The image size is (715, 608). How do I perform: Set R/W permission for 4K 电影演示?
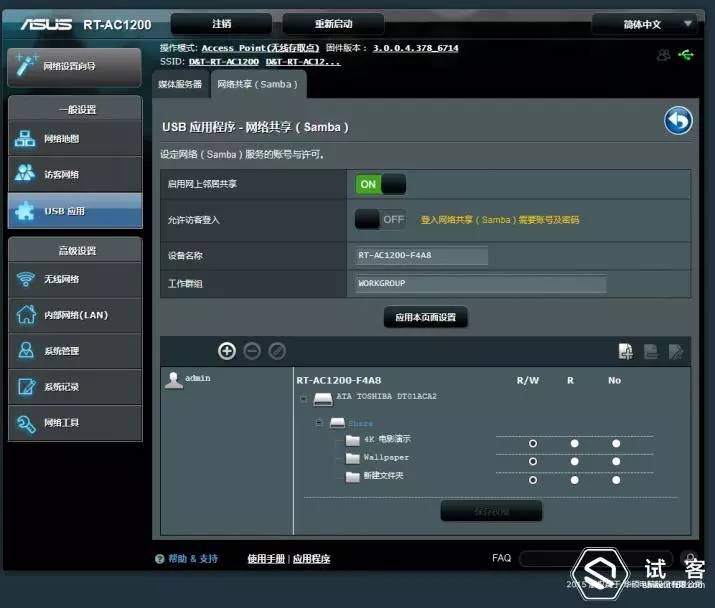pyautogui.click(x=532, y=443)
